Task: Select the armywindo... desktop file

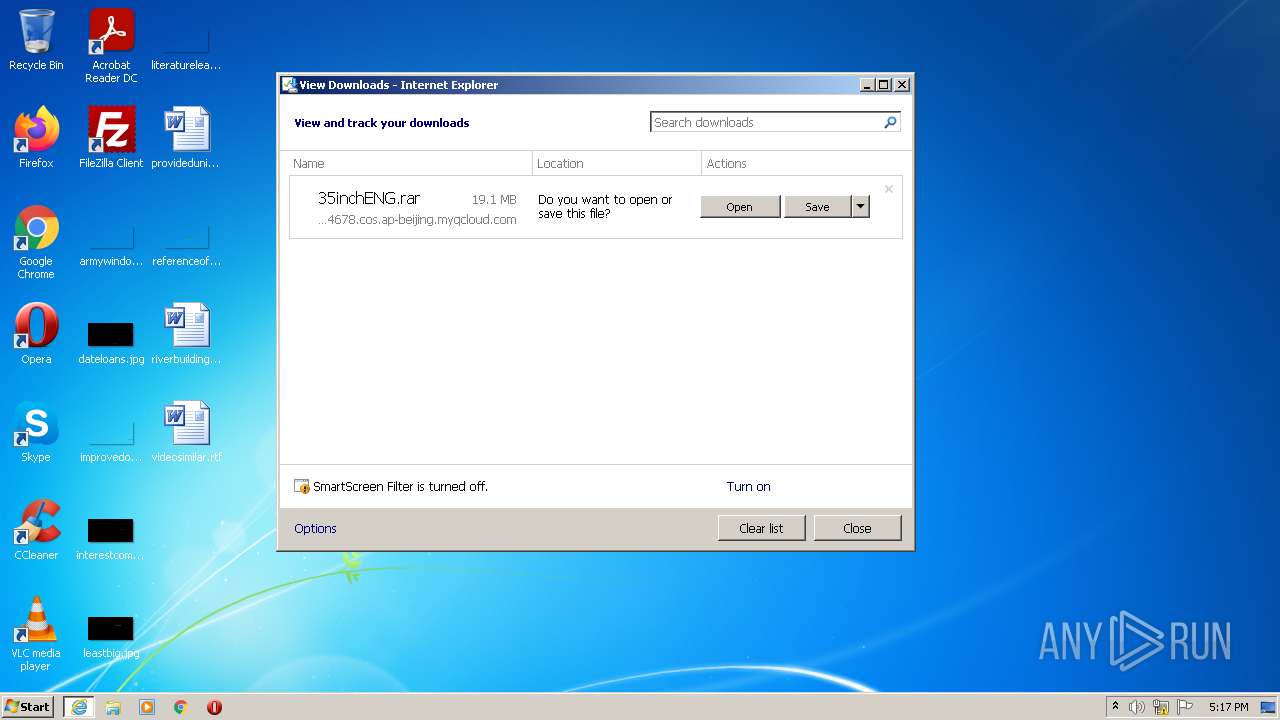Action: (x=111, y=242)
